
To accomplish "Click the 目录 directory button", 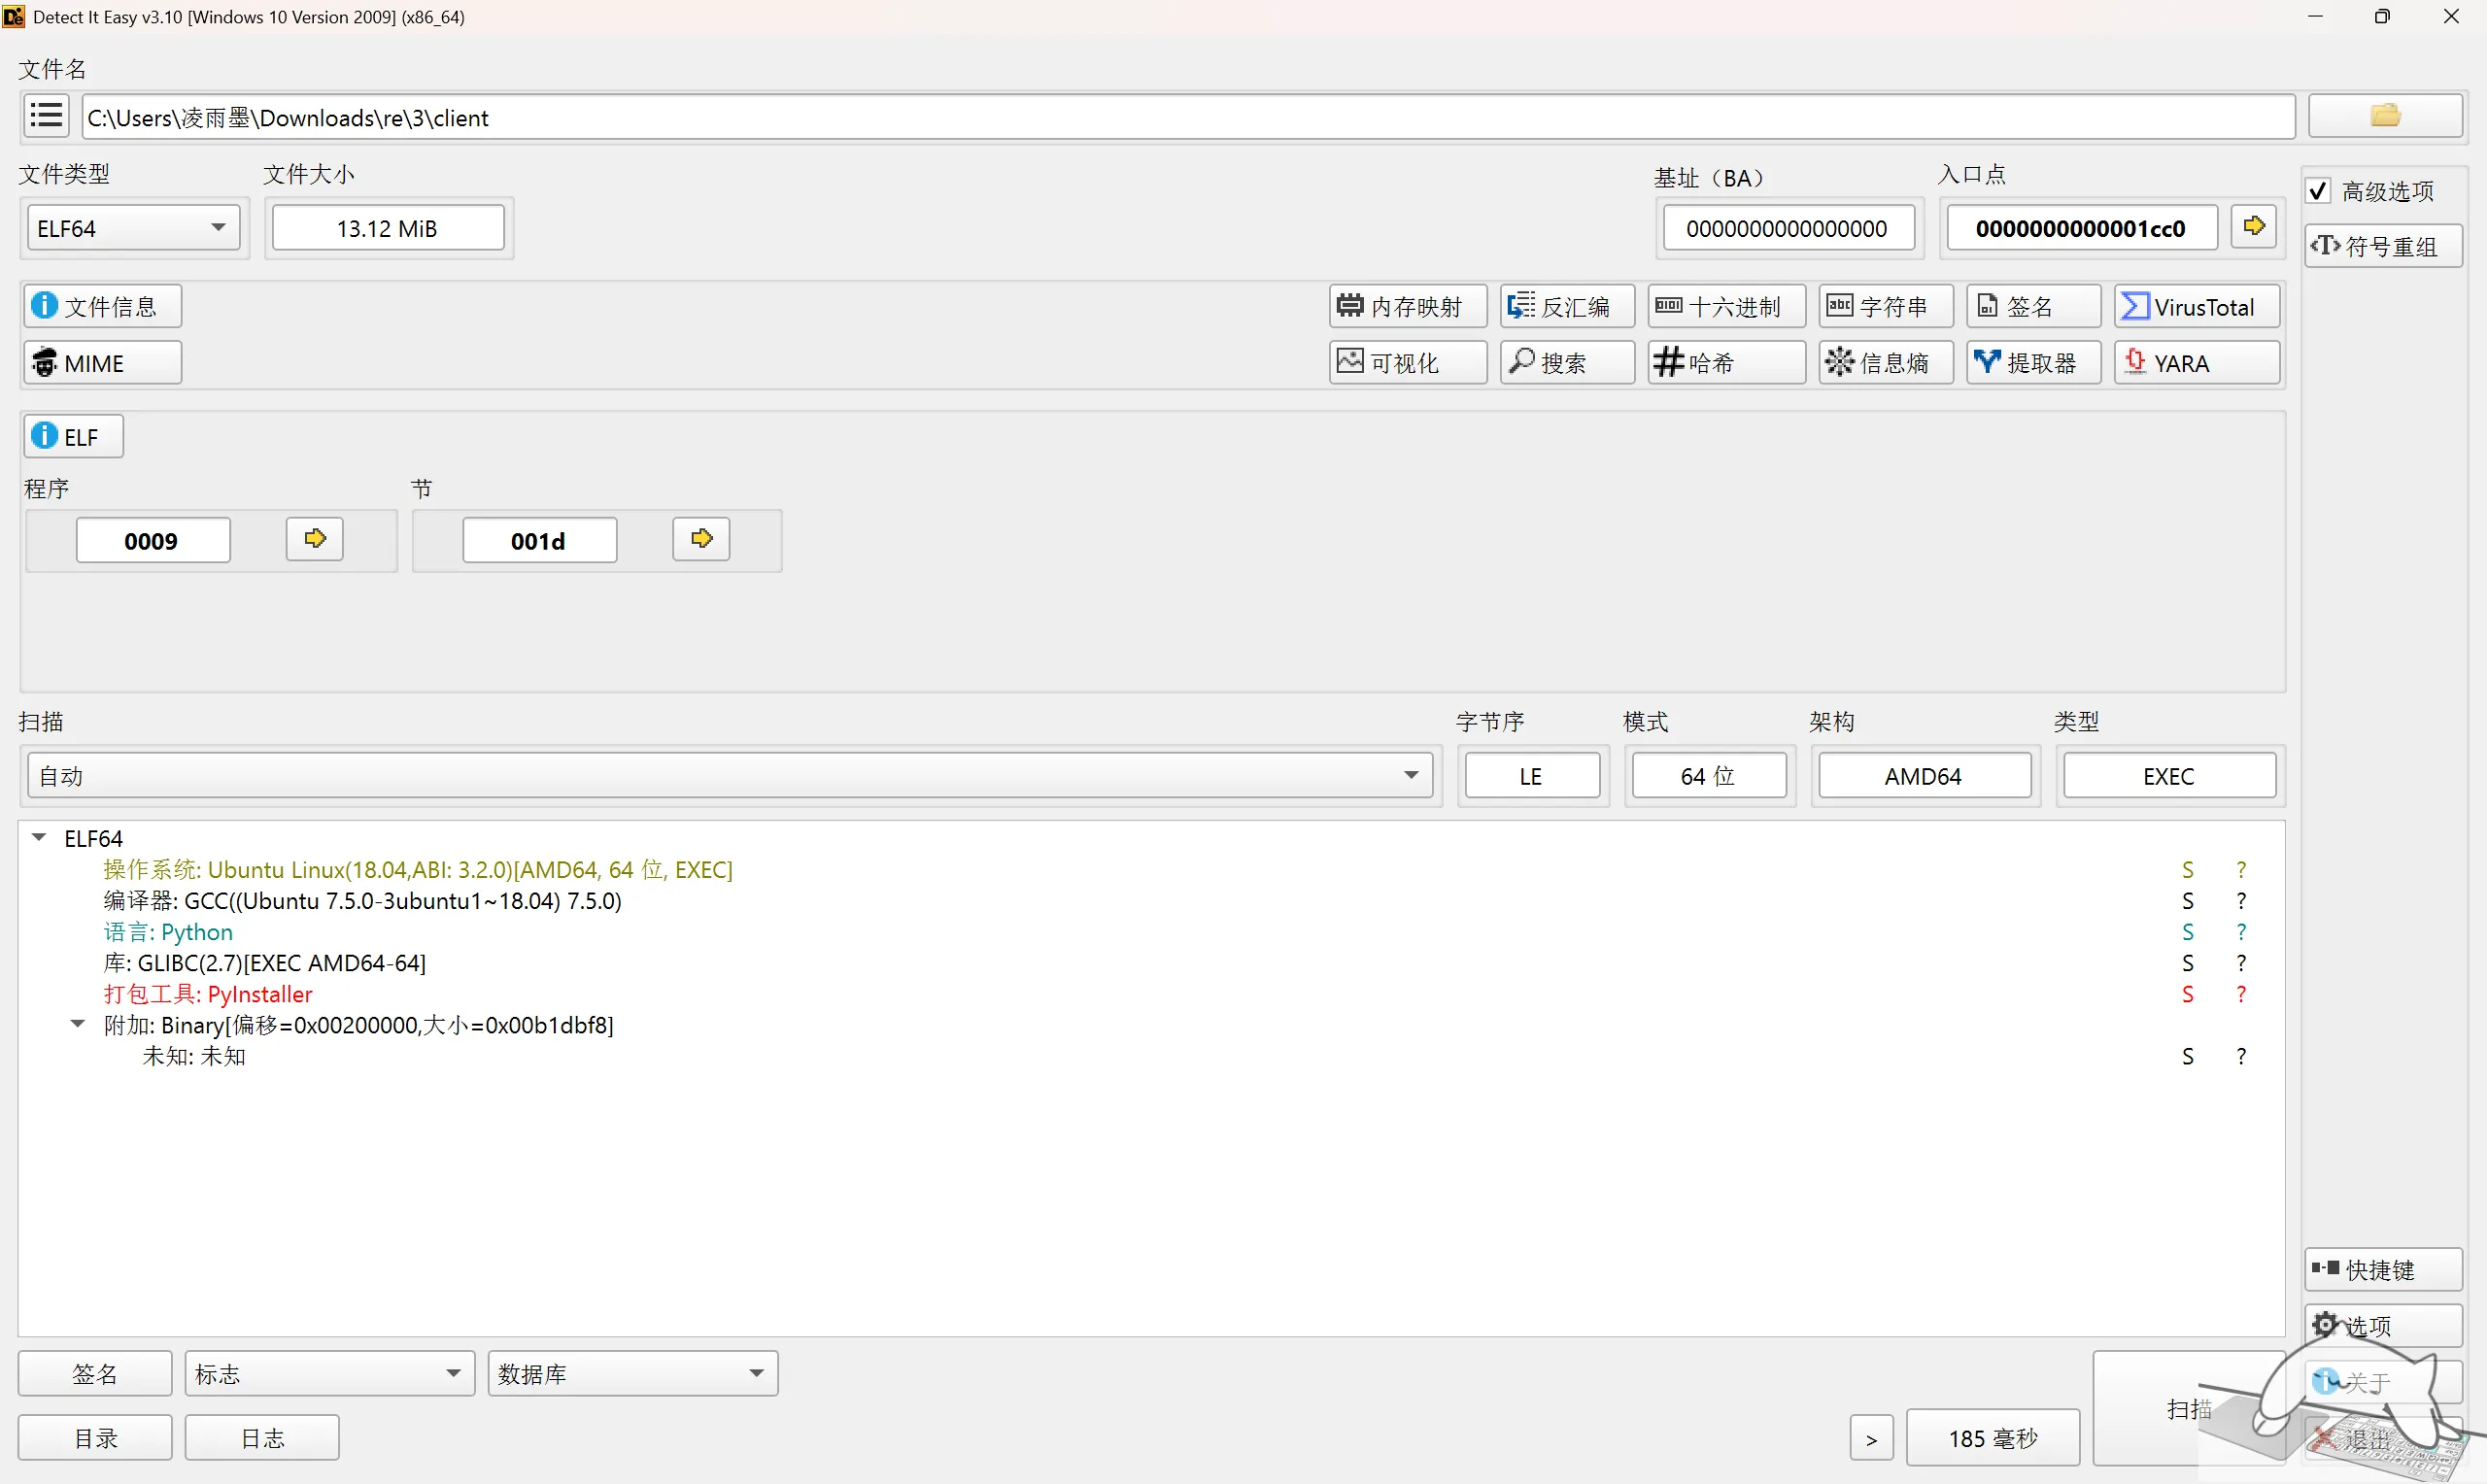I will 95,1437.
